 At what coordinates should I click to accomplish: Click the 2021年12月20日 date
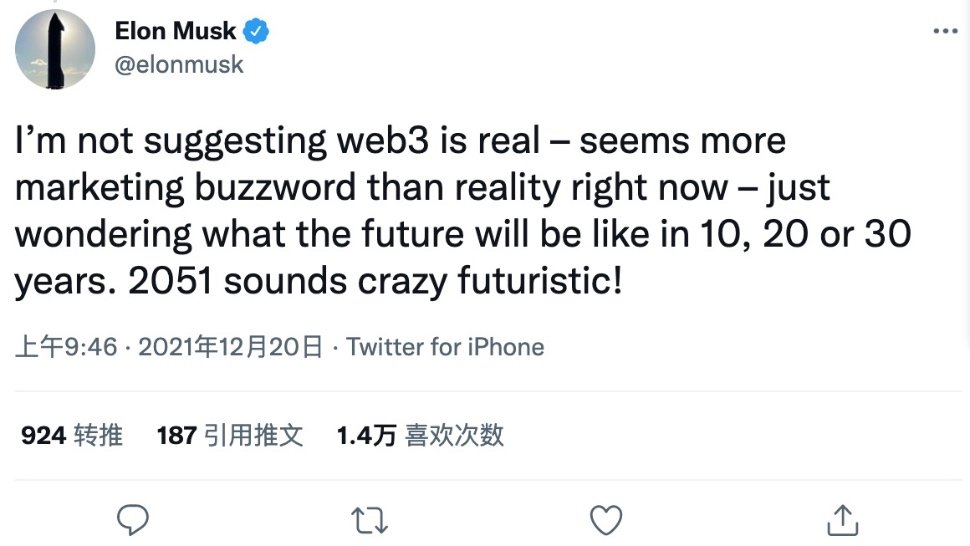[x=230, y=347]
